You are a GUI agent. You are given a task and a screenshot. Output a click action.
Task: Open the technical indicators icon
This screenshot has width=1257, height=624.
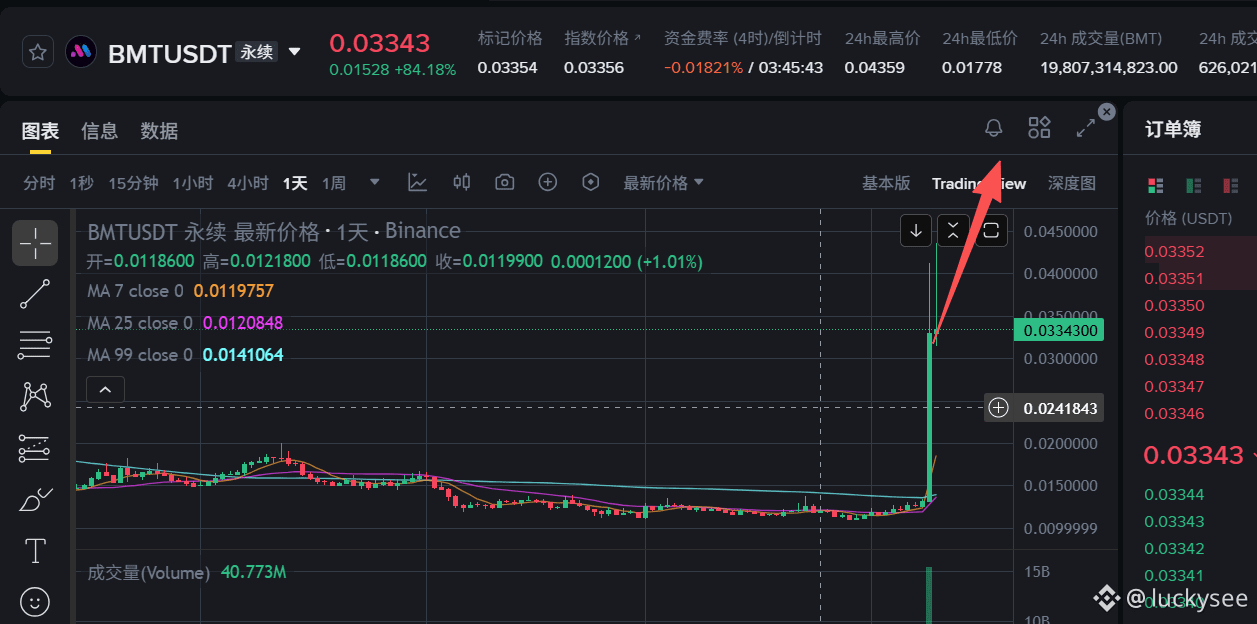pyautogui.click(x=417, y=182)
